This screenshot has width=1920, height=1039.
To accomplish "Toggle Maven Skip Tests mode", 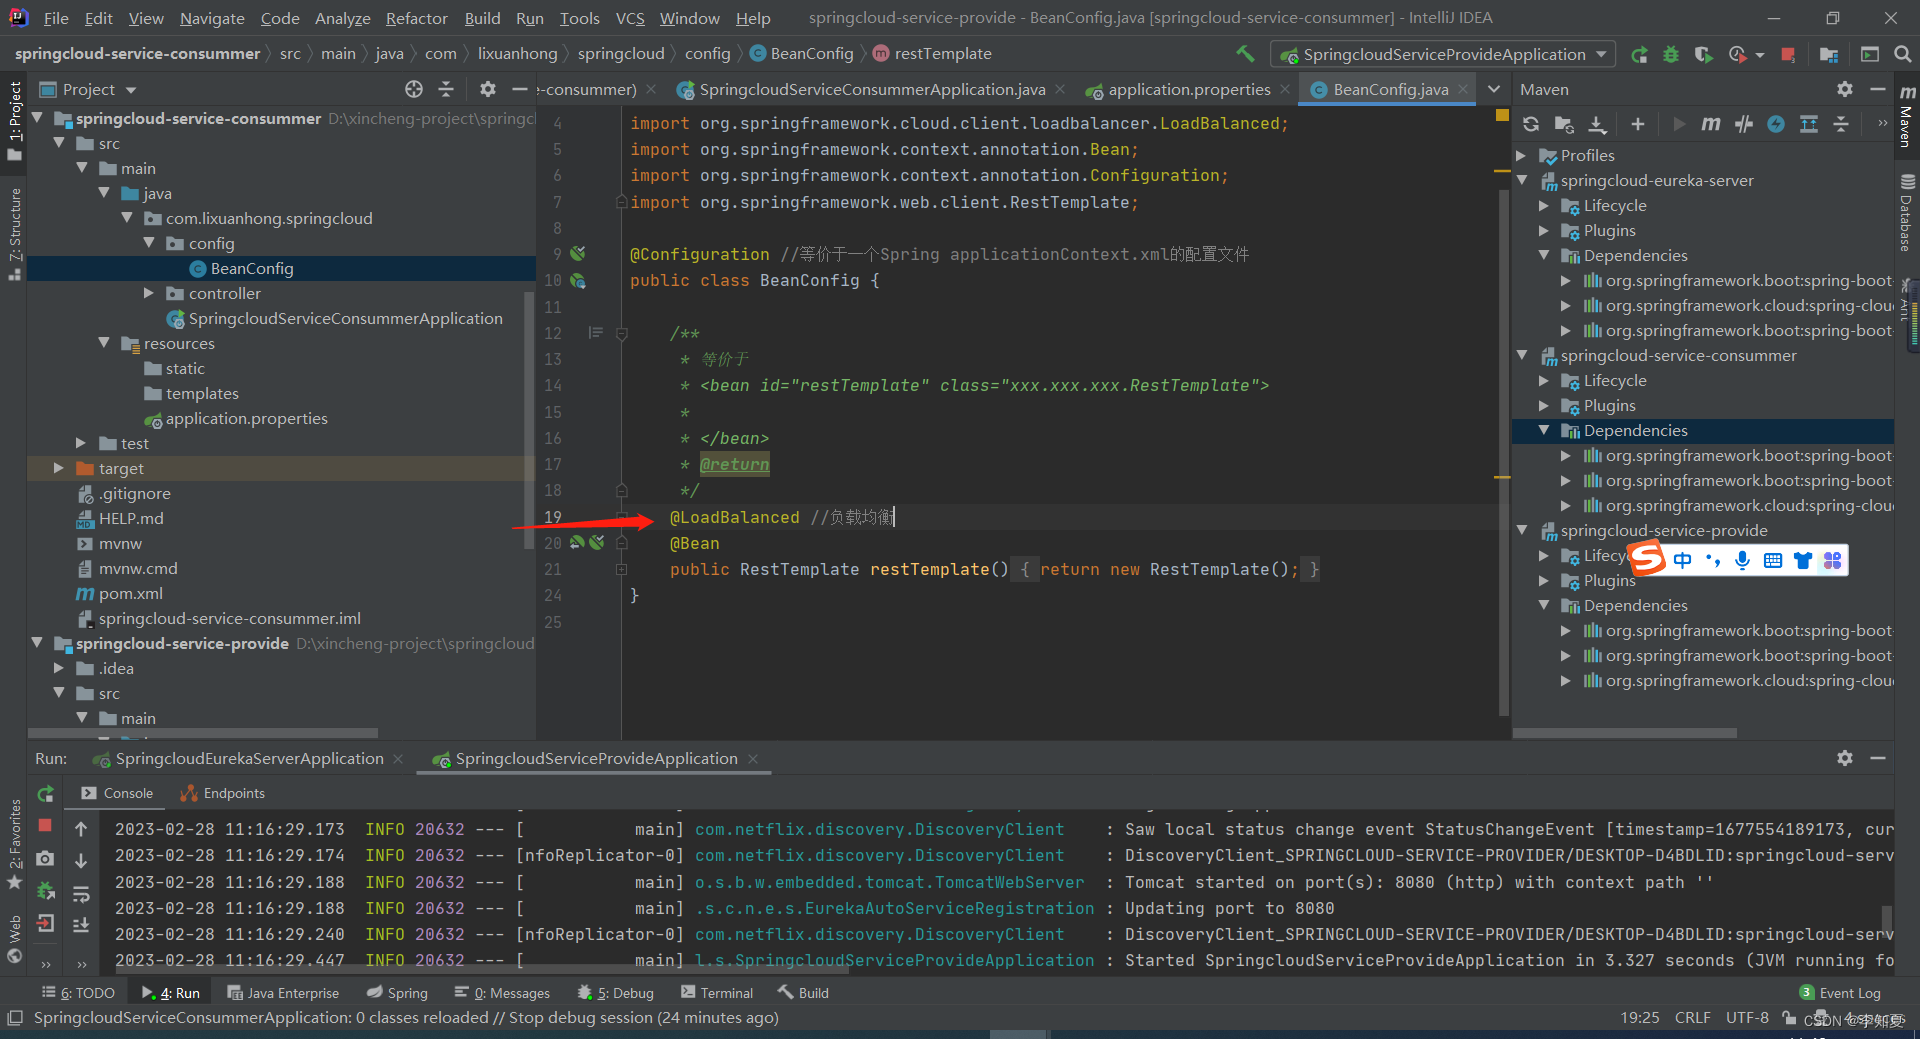I will pos(1744,124).
